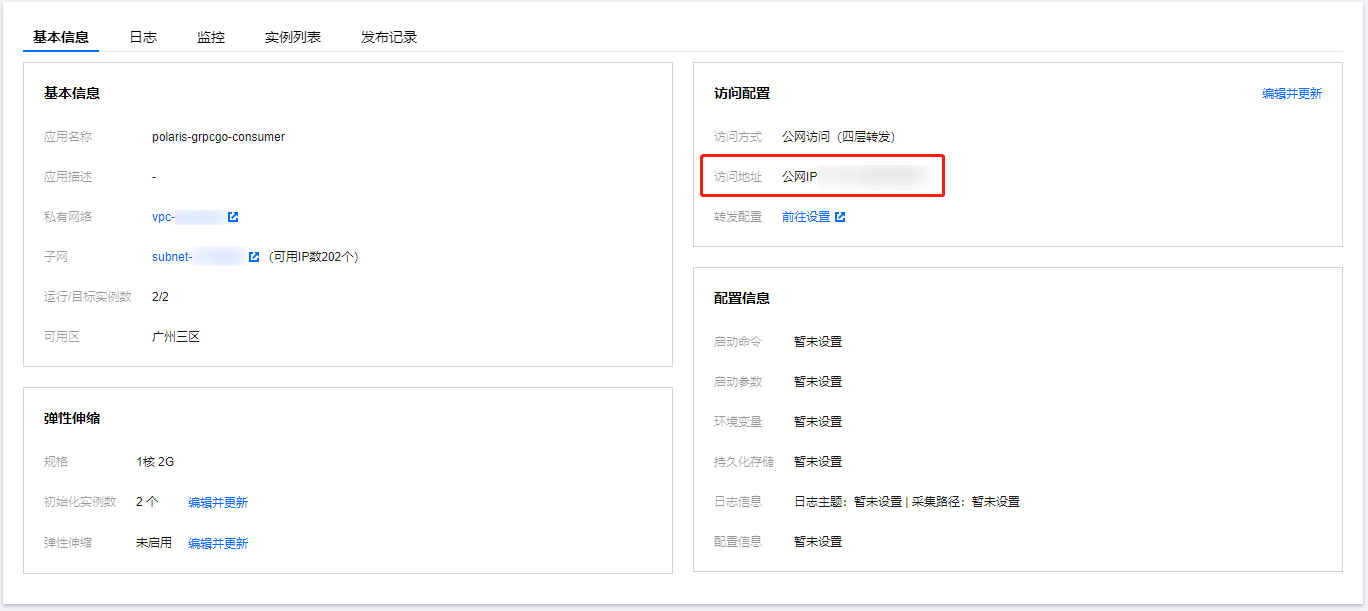Switch to the 基本信息 tab
The height and width of the screenshot is (611, 1368).
(61, 37)
